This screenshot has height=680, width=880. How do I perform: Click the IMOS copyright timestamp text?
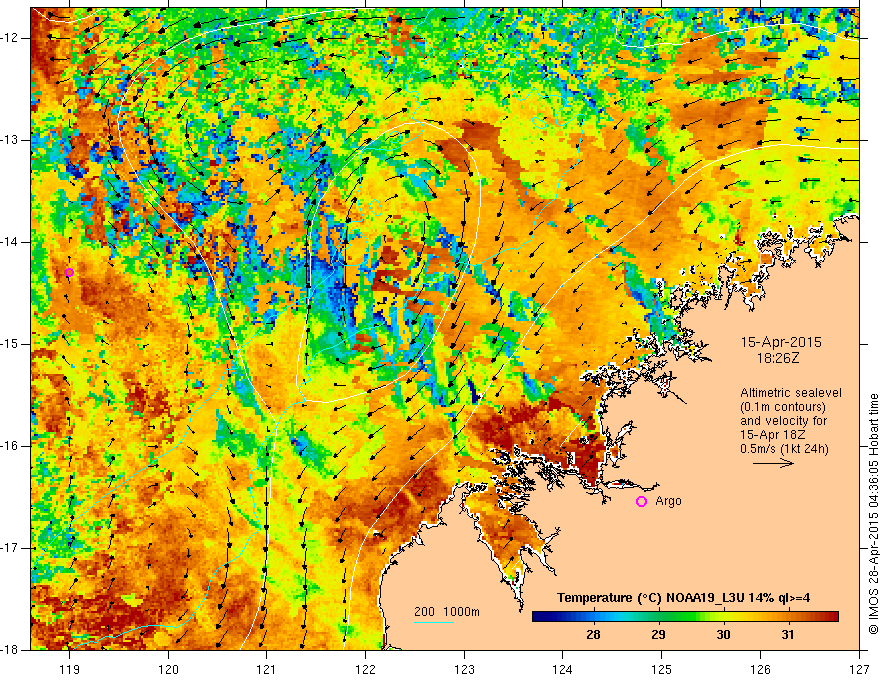(873, 513)
